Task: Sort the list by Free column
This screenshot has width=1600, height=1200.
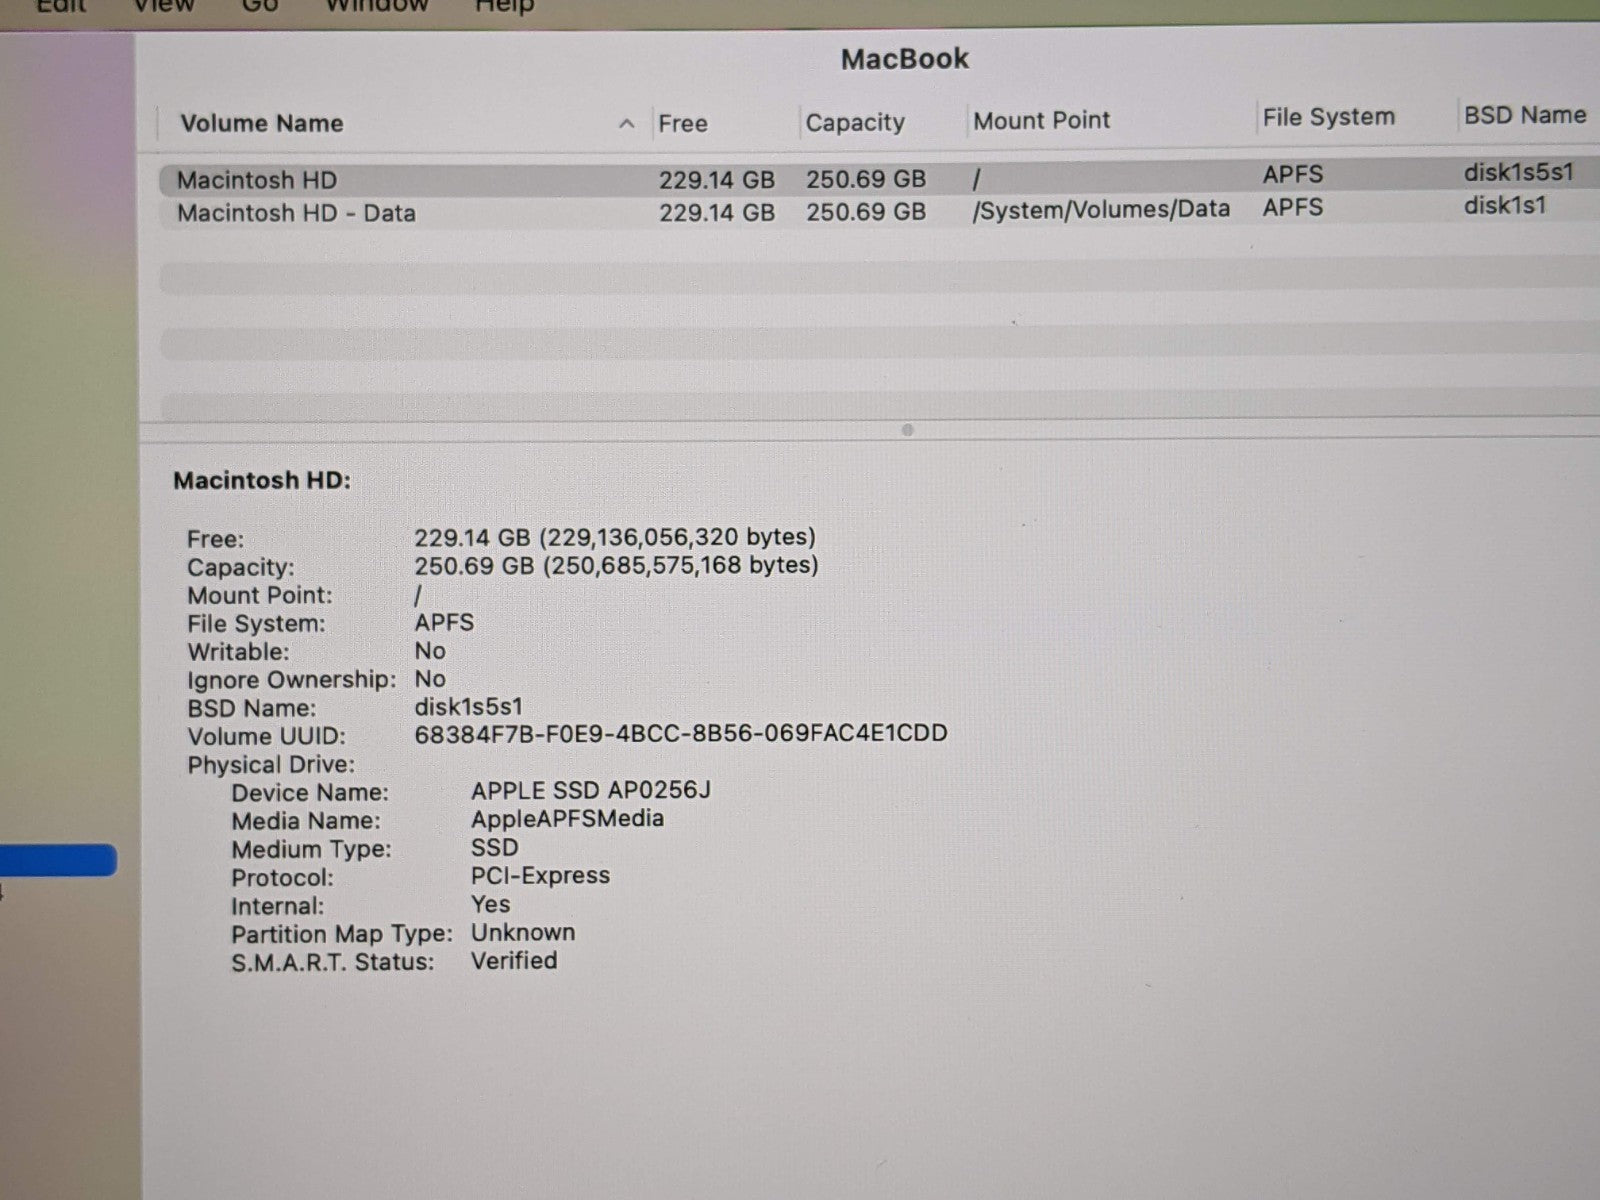Action: point(683,124)
